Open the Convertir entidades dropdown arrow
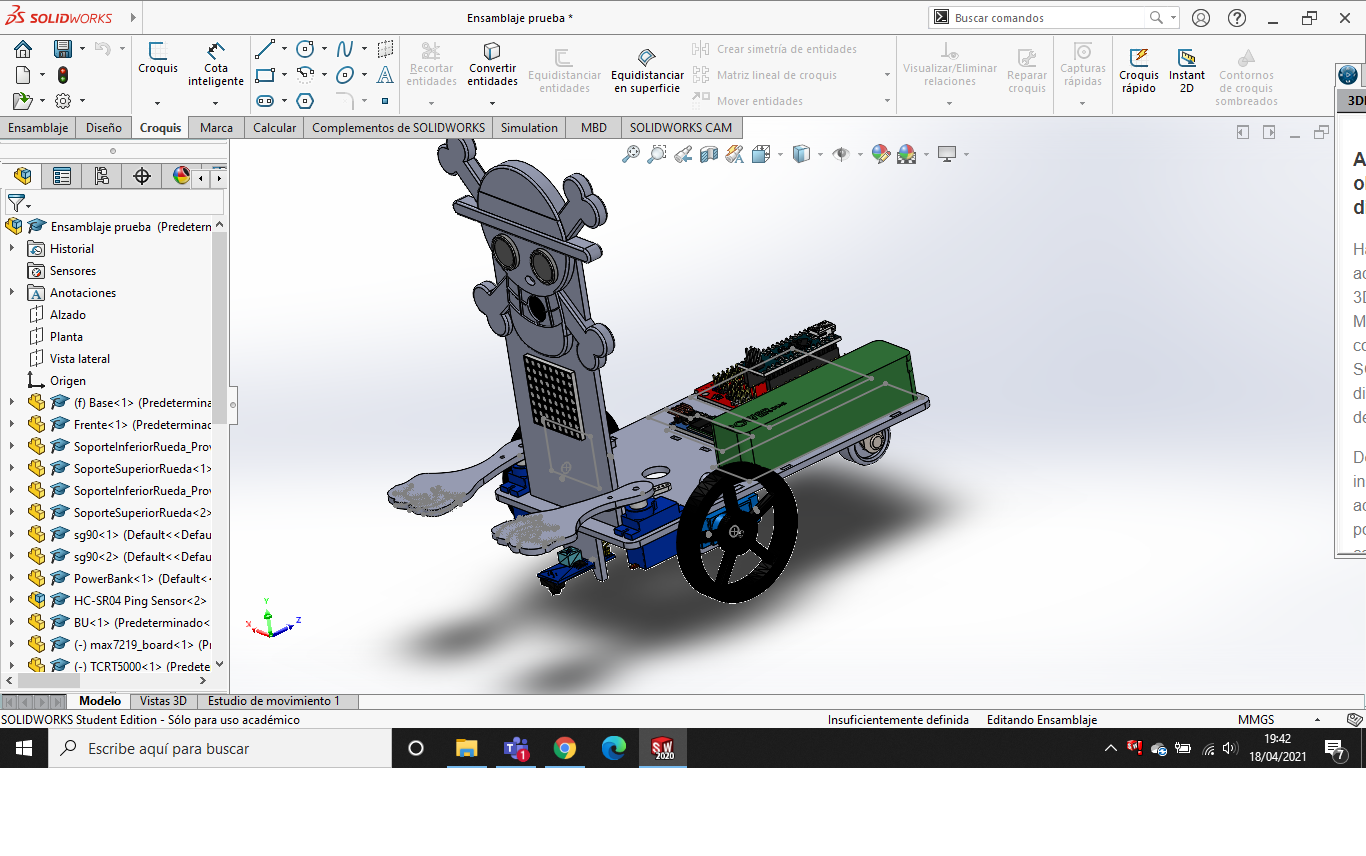Viewport: 1366px width, 856px height. 492,102
